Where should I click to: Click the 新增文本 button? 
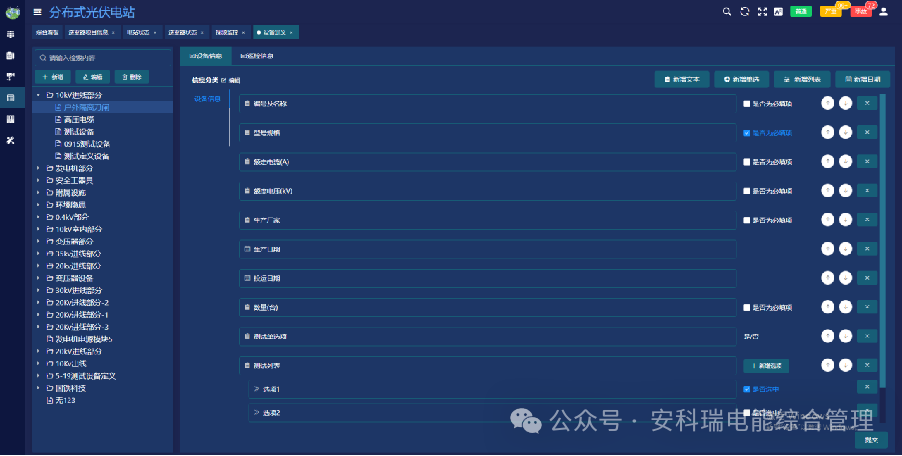pos(682,79)
